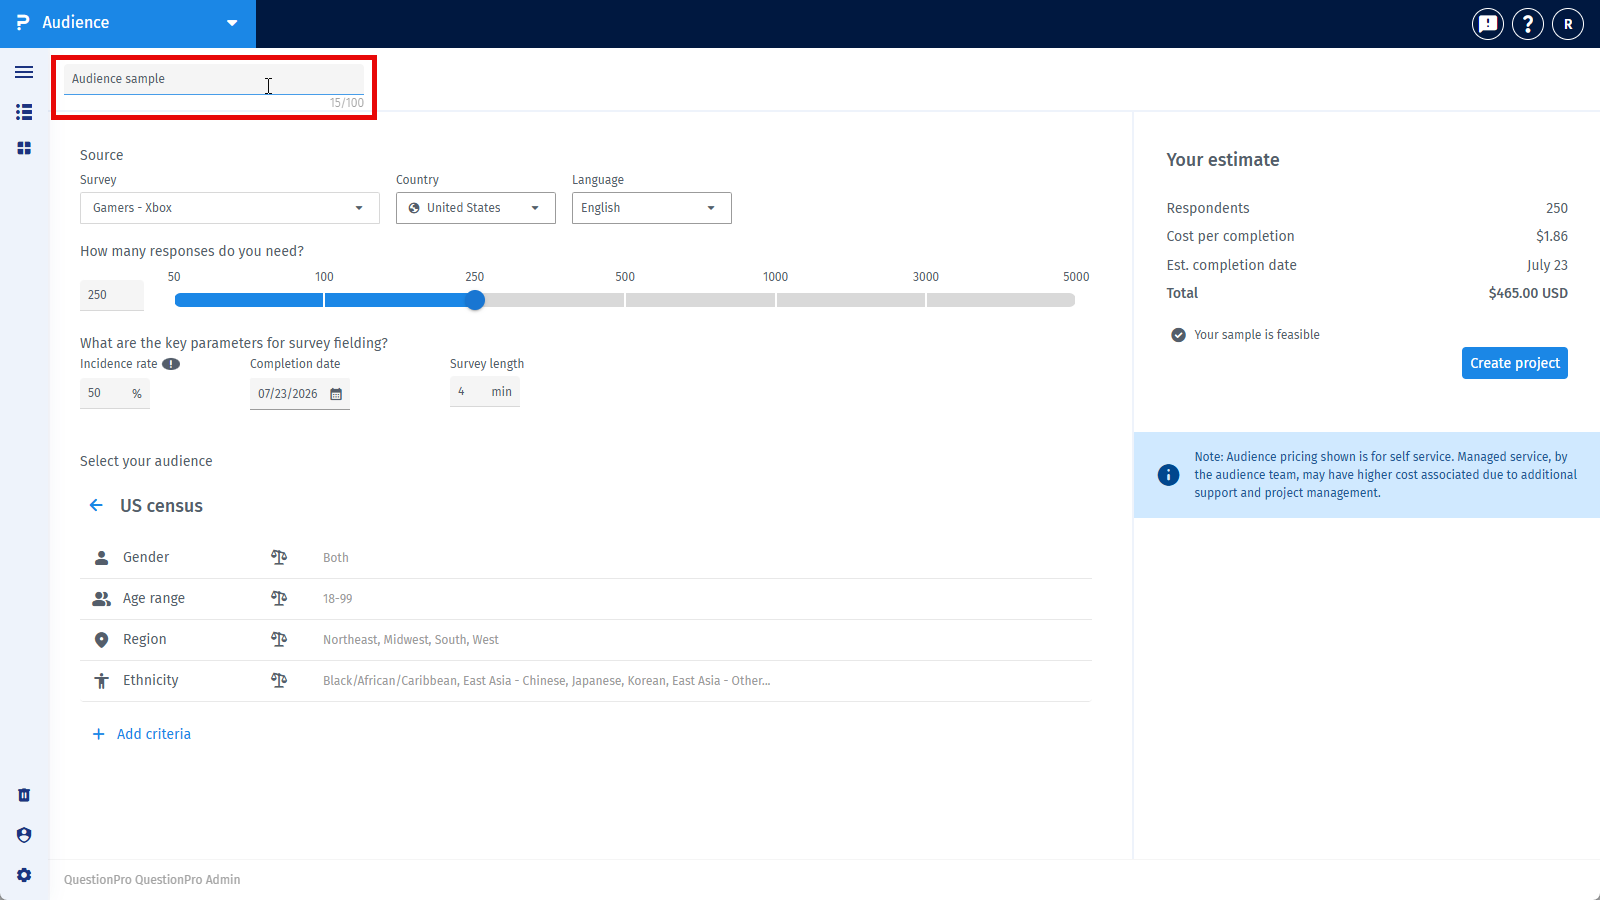Open the settings gear sidebar icon
This screenshot has height=900, width=1600.
24,875
